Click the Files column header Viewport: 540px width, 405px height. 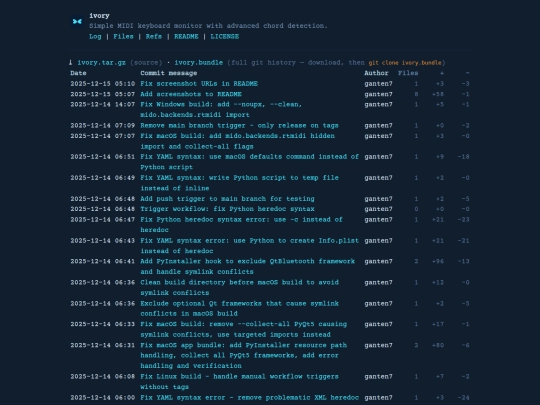click(x=408, y=73)
